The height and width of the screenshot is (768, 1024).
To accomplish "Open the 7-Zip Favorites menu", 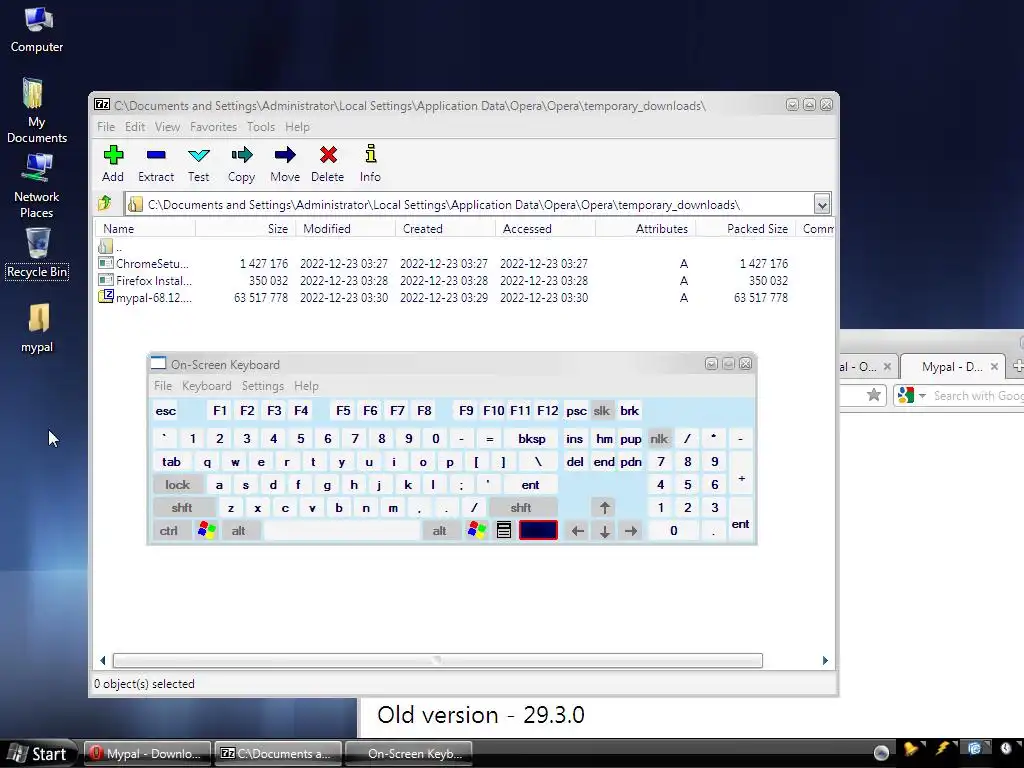I will click(214, 127).
